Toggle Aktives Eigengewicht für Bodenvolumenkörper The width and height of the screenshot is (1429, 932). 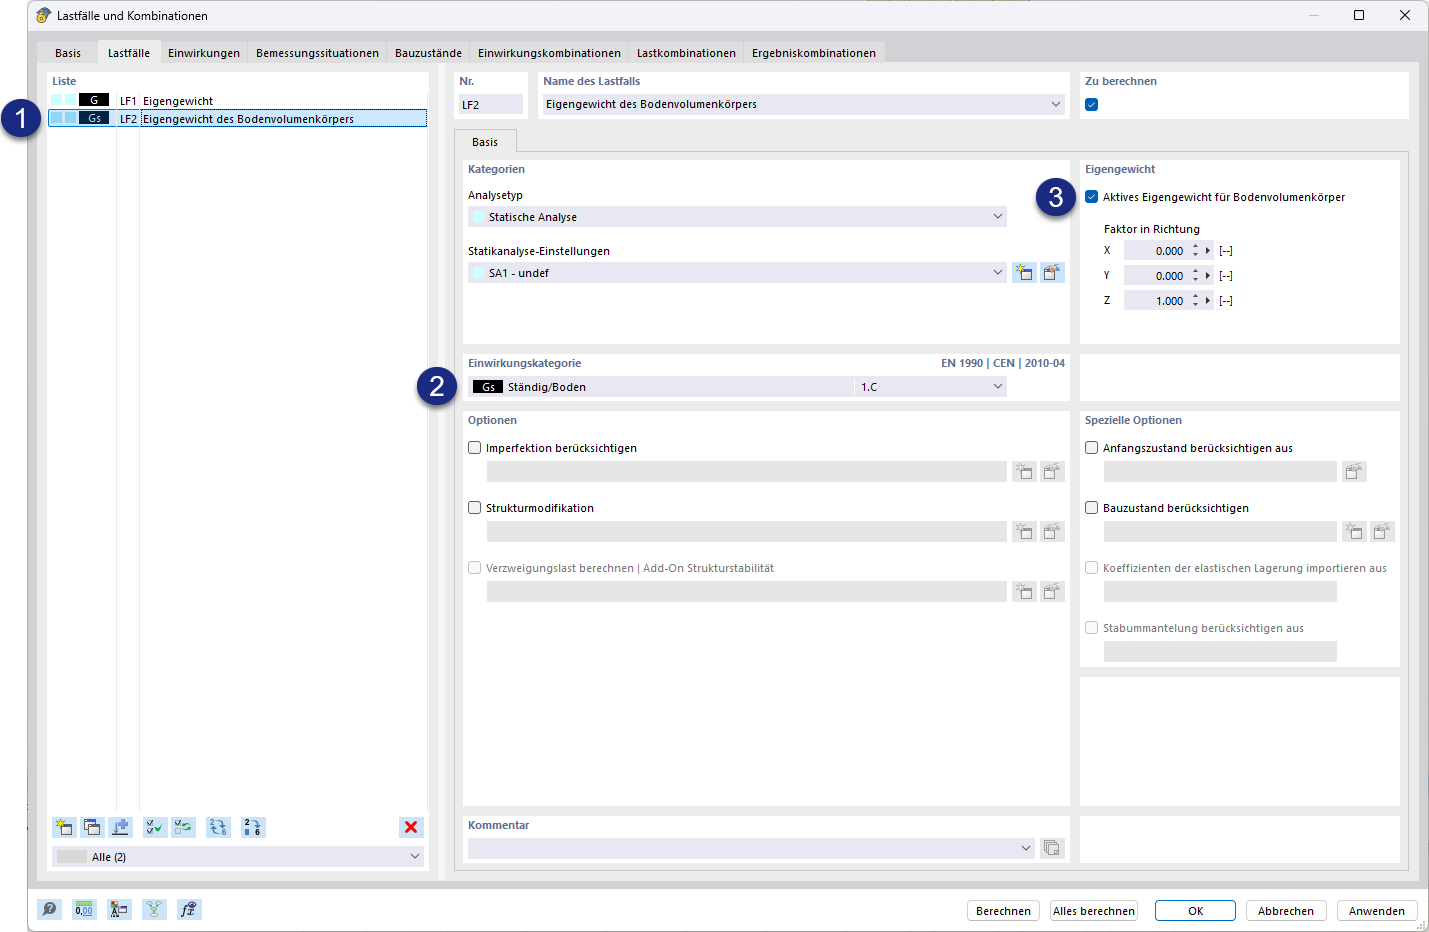(x=1091, y=197)
